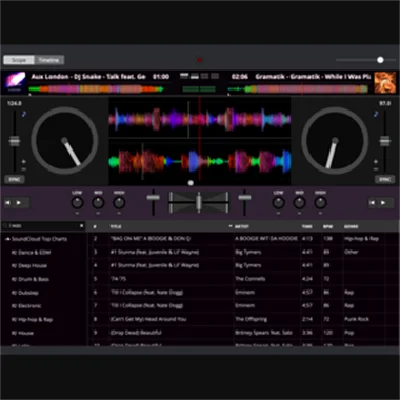Click the minus pitch nudge, right deck
The image size is (400, 400).
coord(376,169)
